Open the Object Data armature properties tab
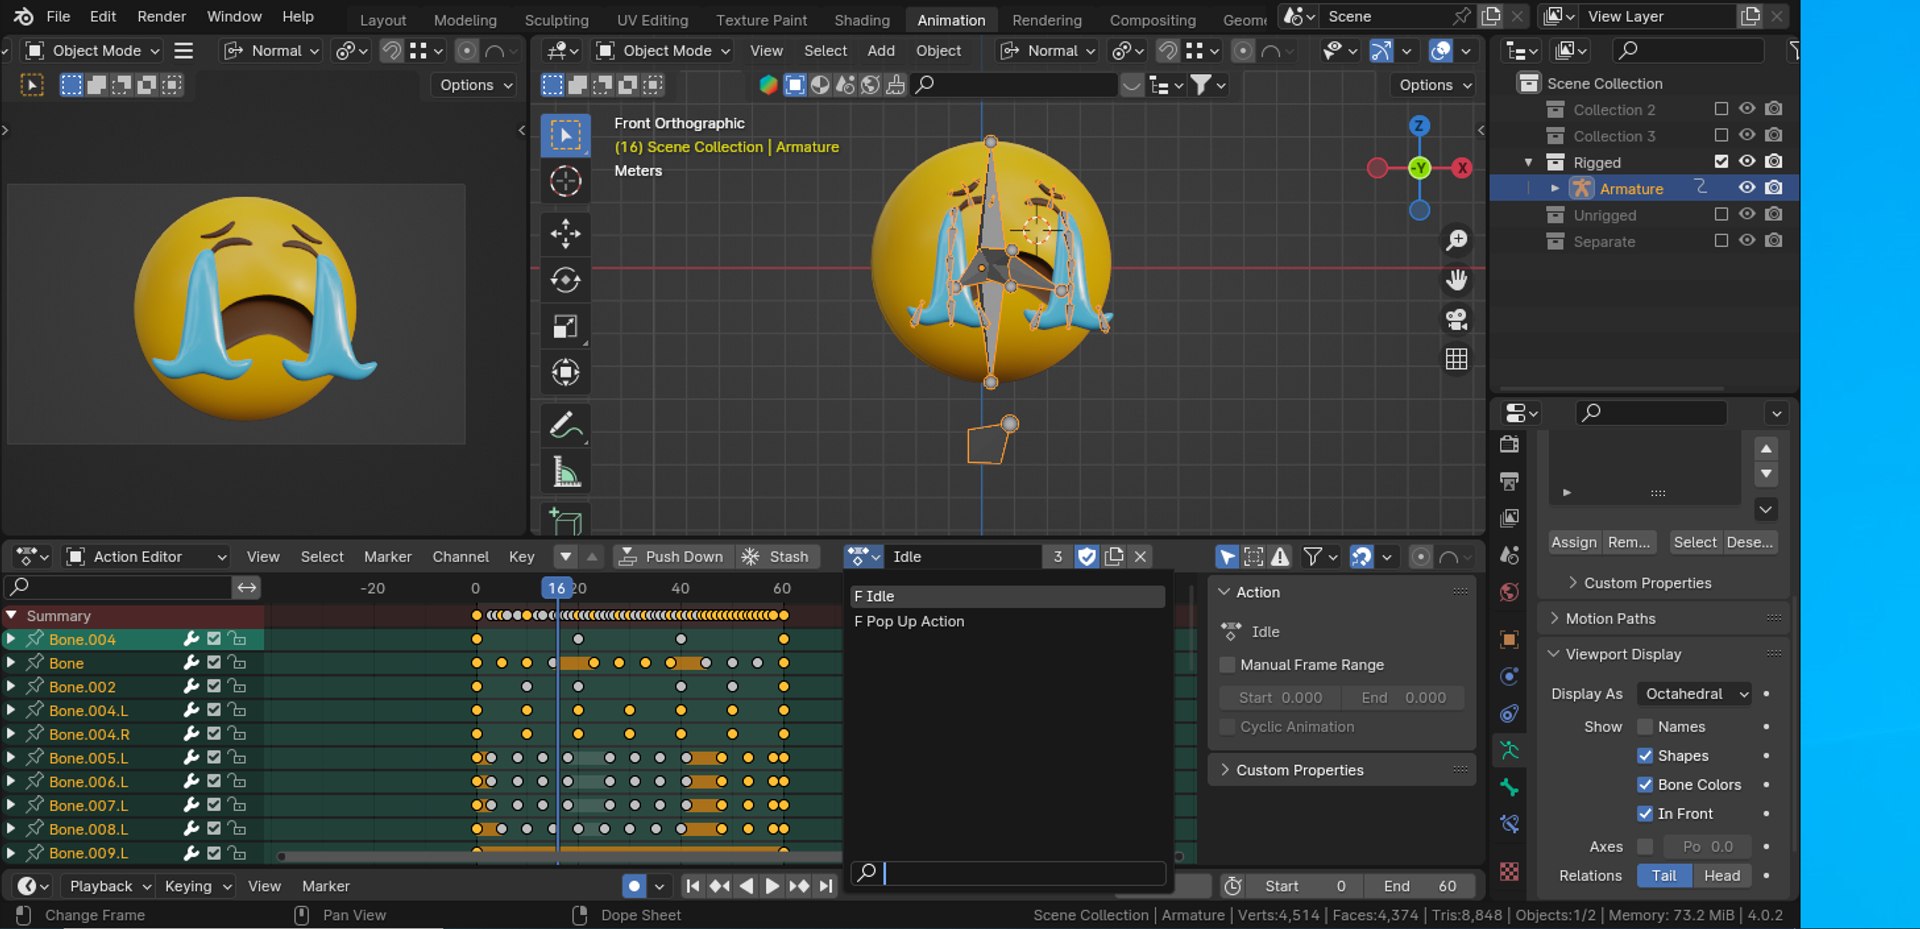Image resolution: width=1920 pixels, height=929 pixels. (x=1509, y=750)
